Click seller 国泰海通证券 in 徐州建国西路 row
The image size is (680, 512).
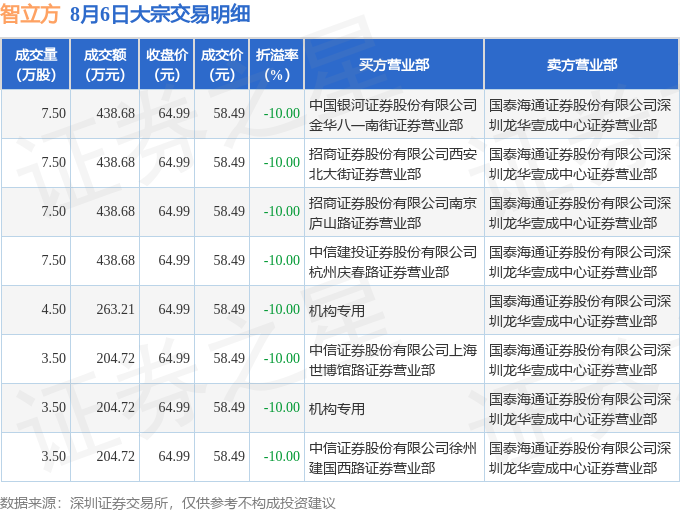coord(580,458)
